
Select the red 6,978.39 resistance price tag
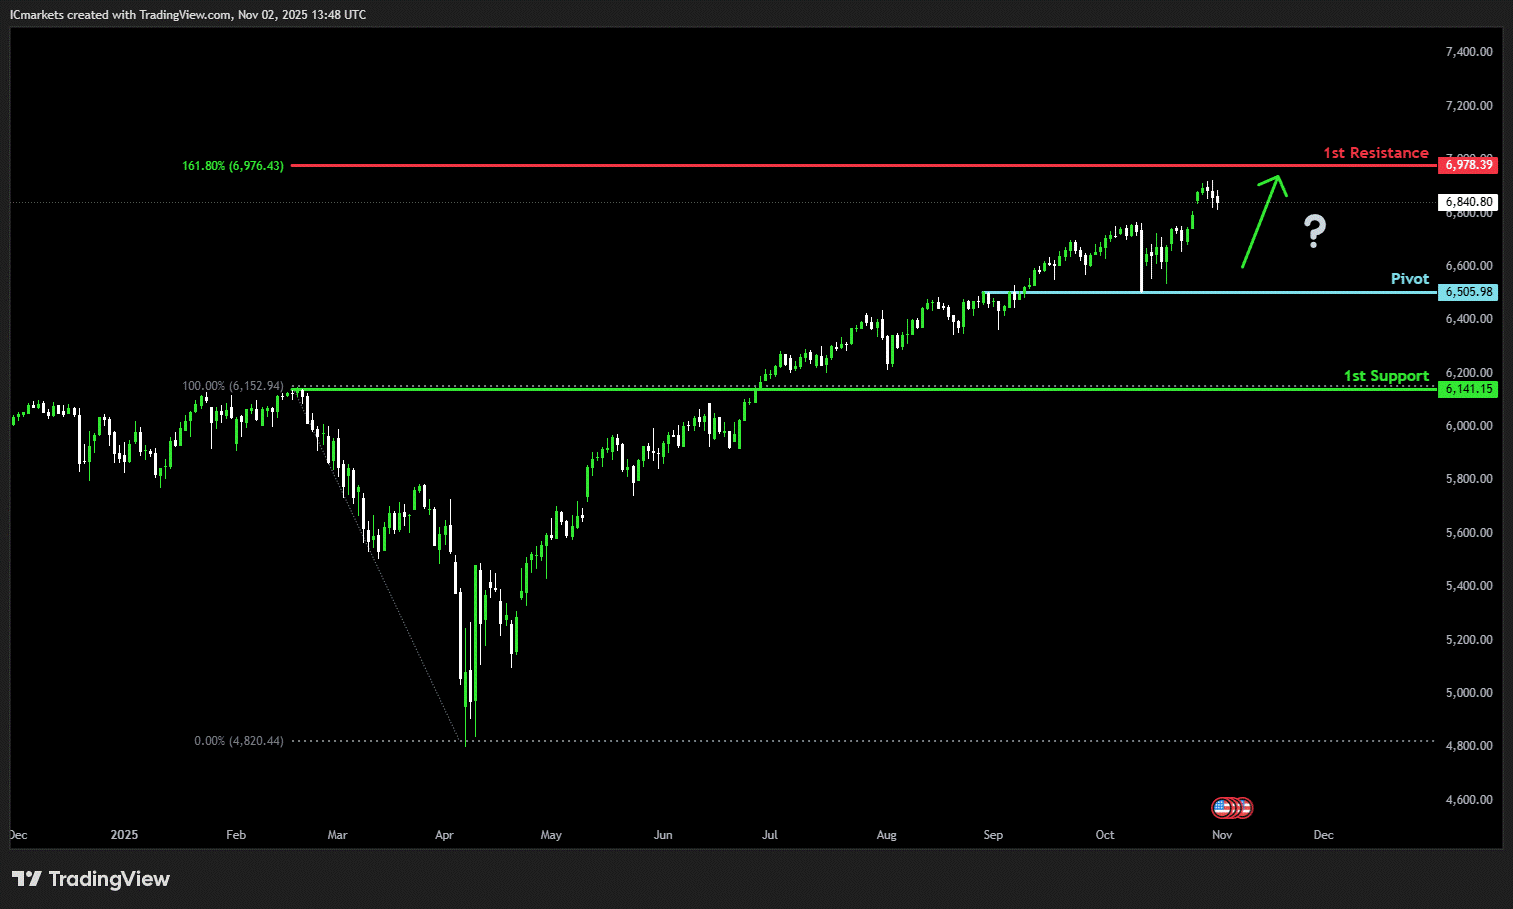tap(1468, 165)
